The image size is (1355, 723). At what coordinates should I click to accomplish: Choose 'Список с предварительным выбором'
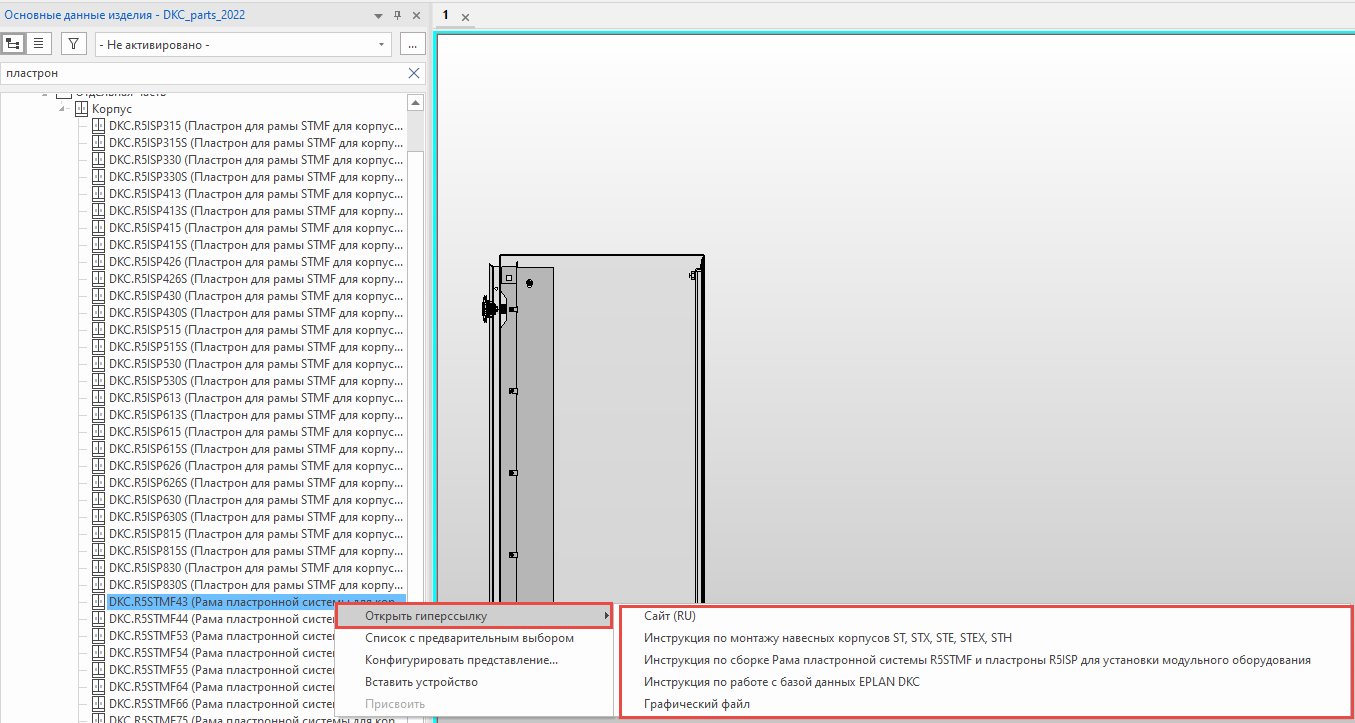pos(469,638)
